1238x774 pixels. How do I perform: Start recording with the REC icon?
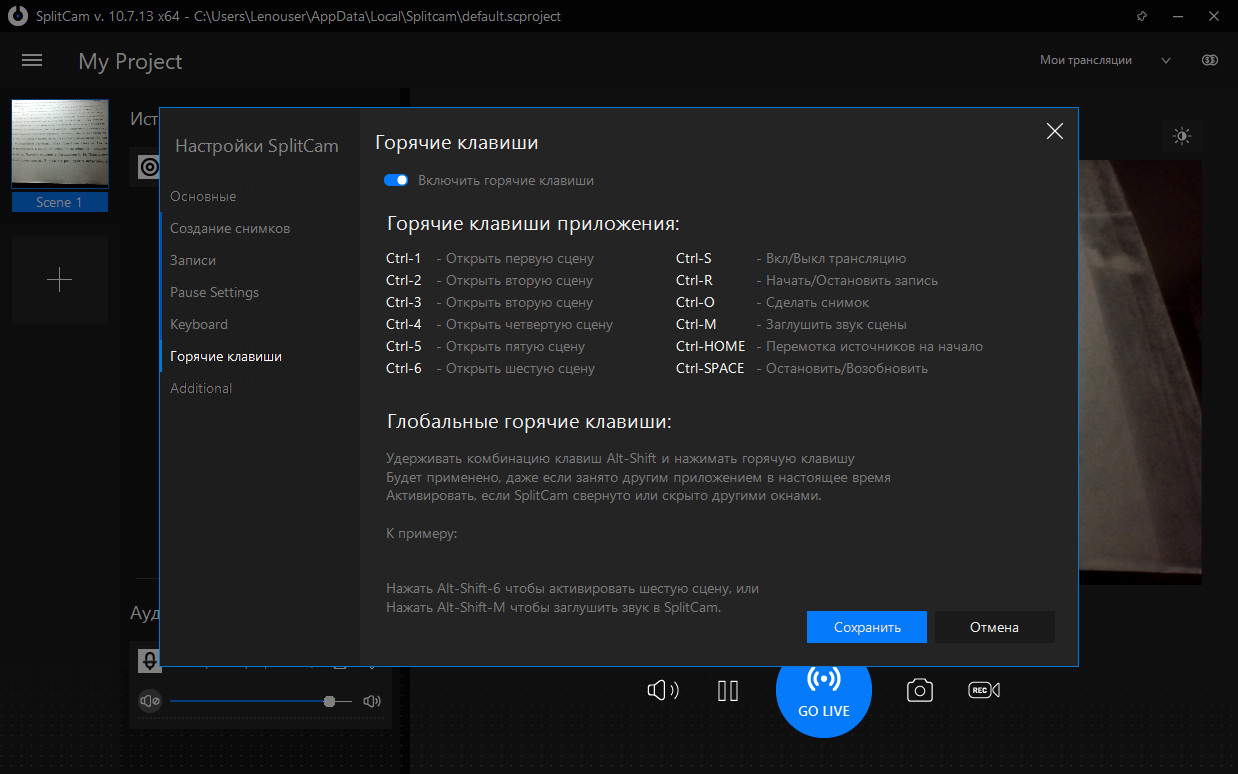(x=983, y=690)
